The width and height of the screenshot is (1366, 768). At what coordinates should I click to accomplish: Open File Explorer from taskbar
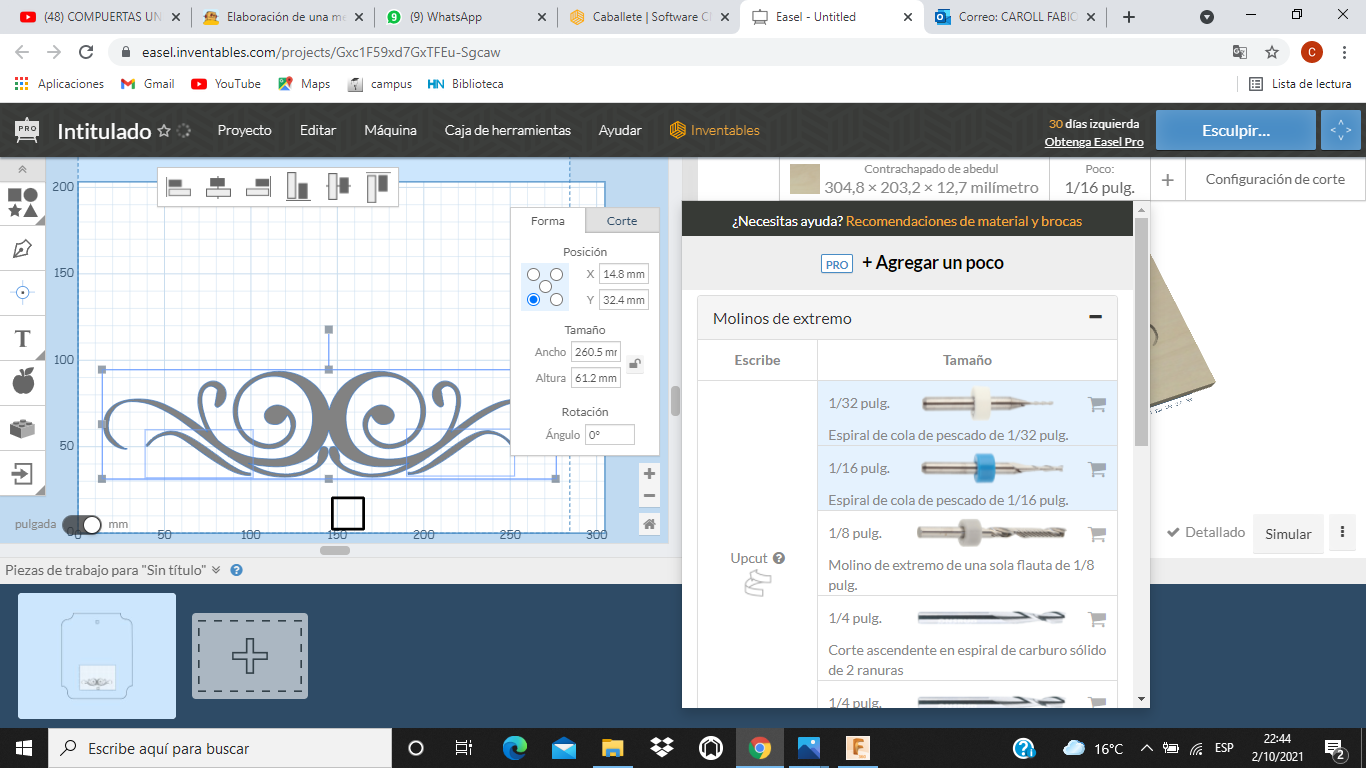[x=613, y=748]
